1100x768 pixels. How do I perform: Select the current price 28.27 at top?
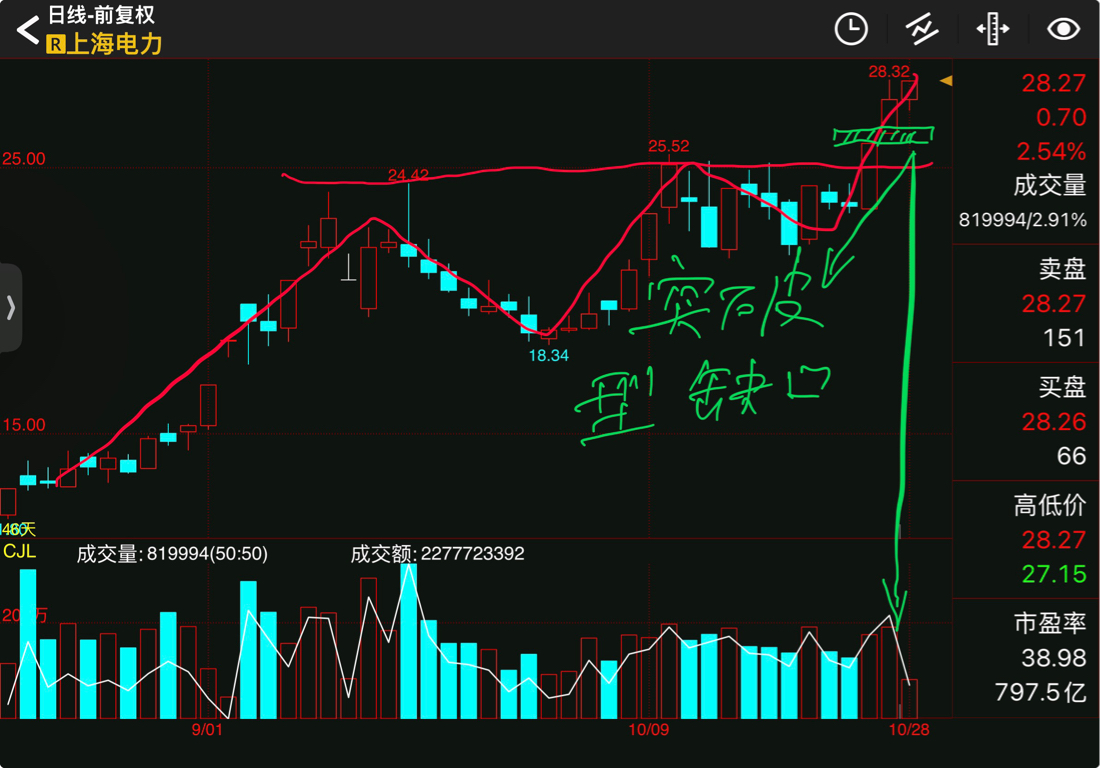click(1053, 83)
